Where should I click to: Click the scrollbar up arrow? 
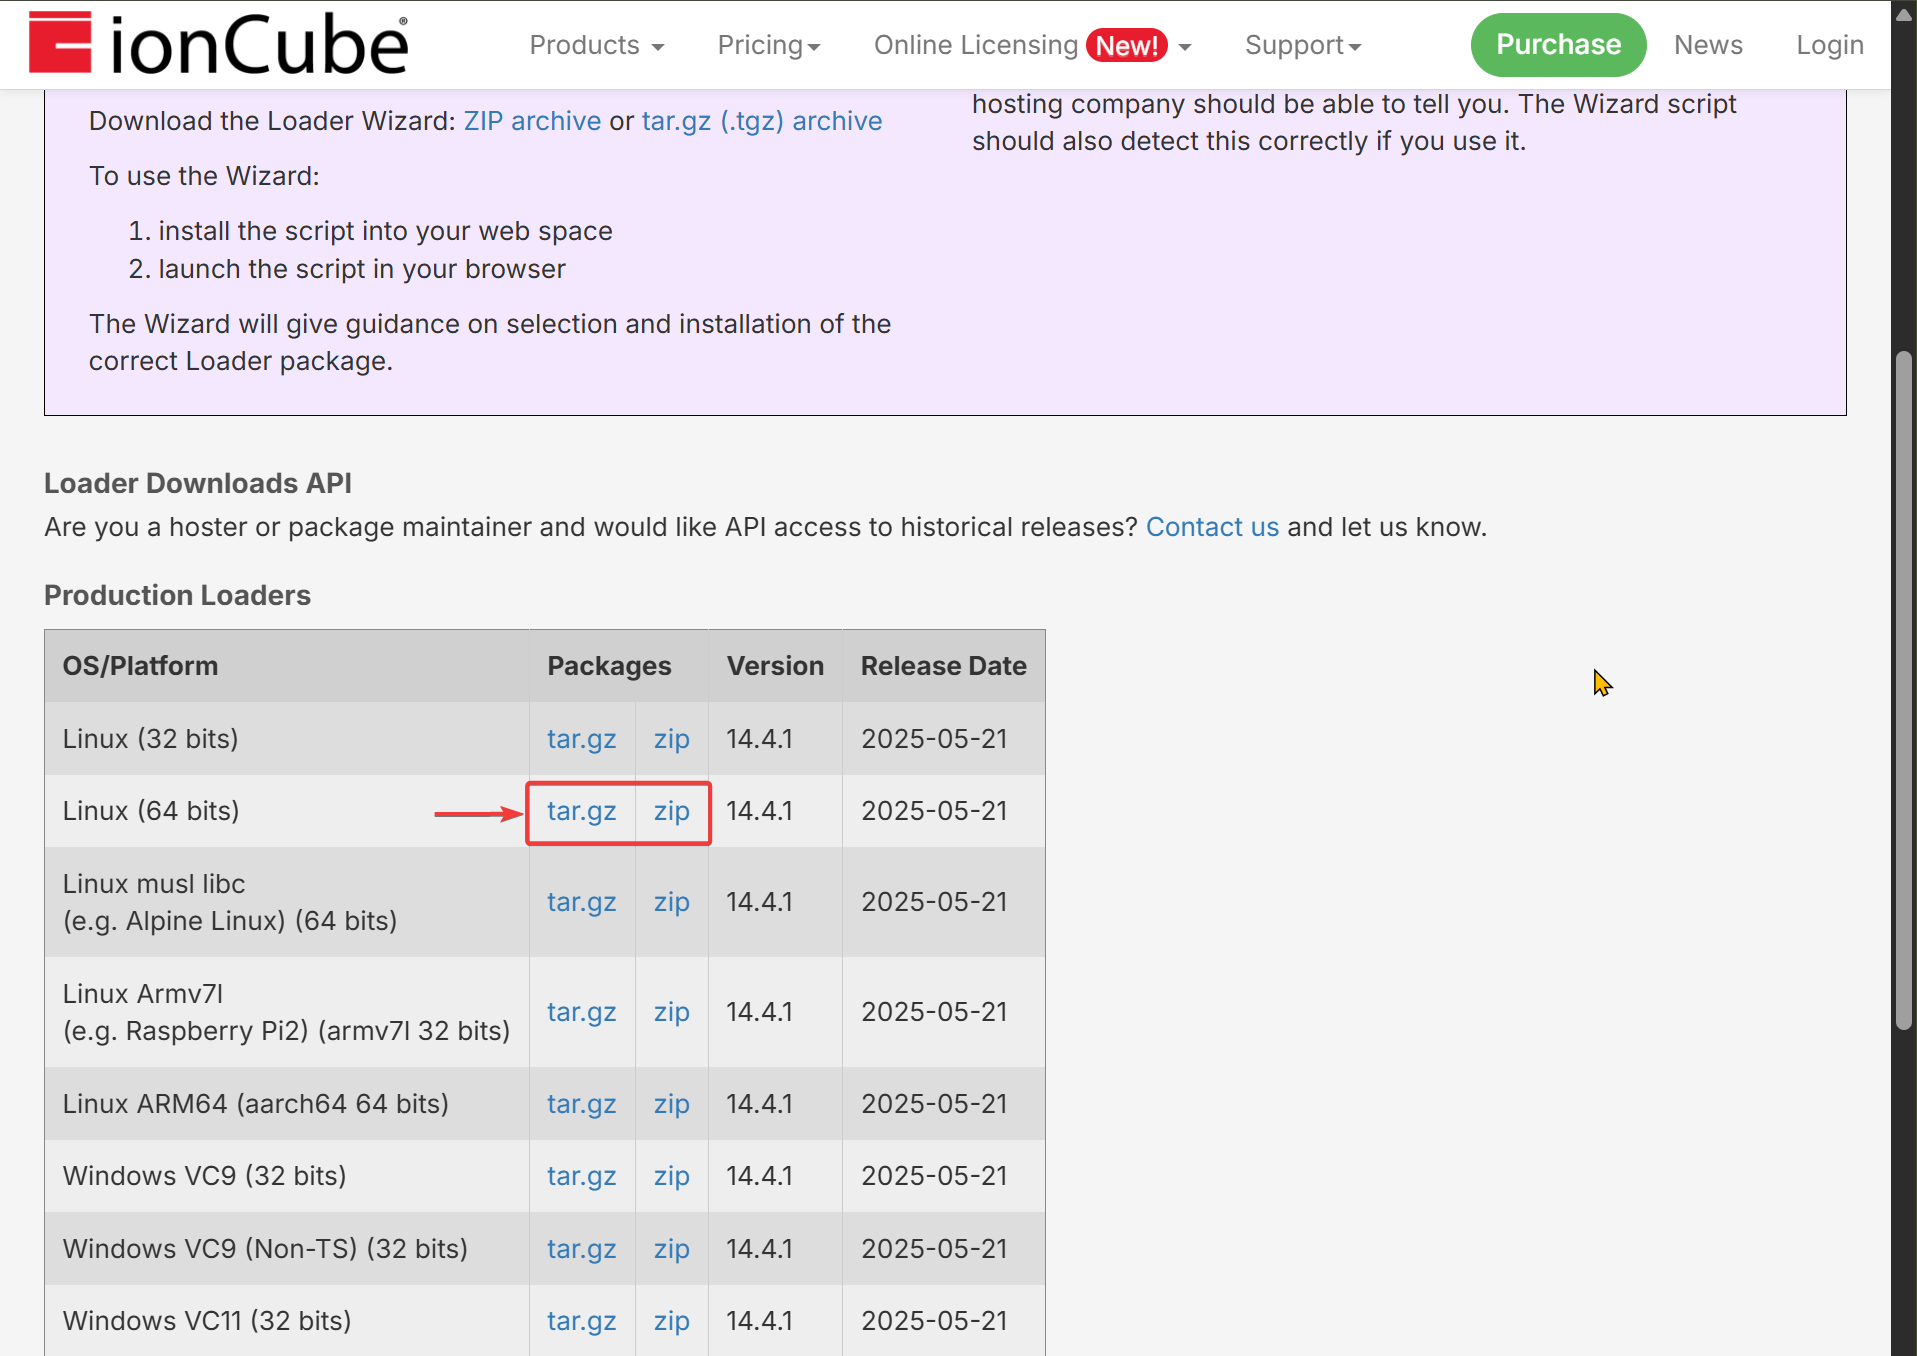click(1904, 14)
